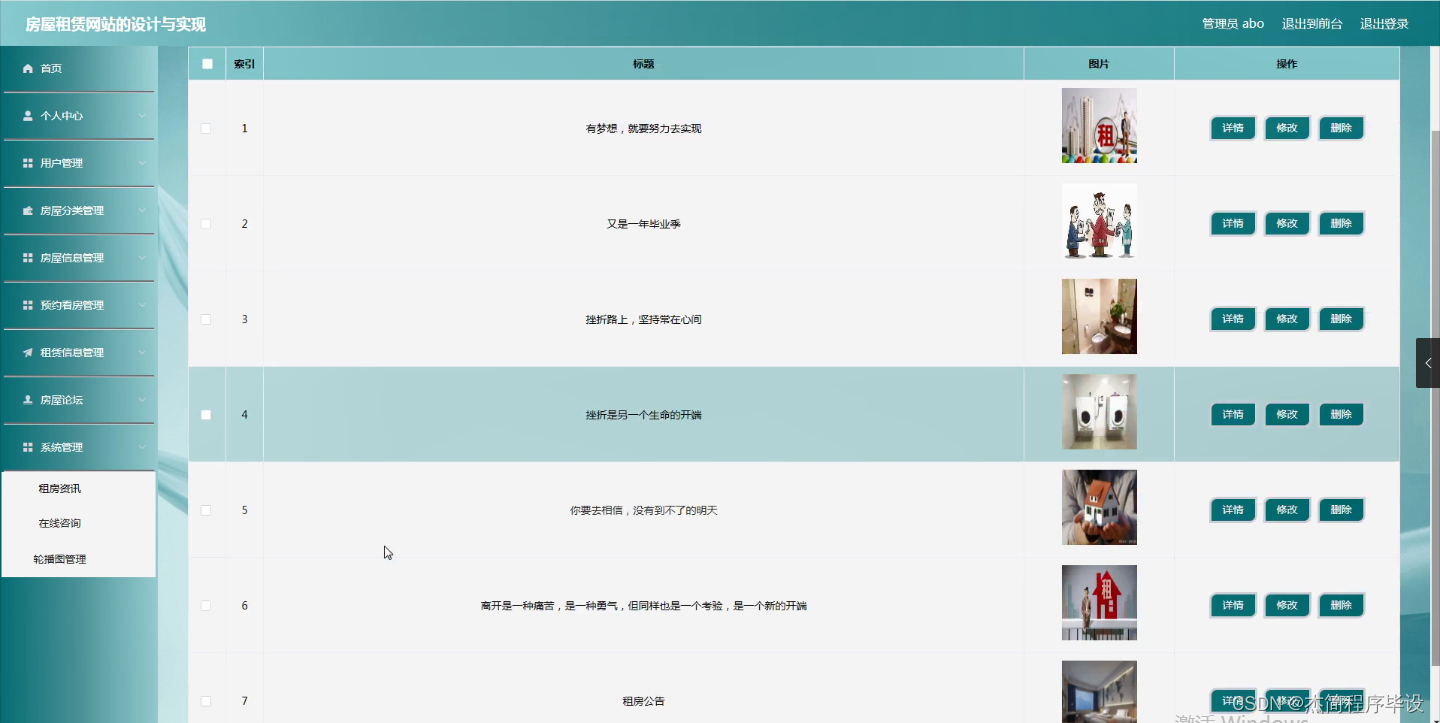Click the icon next to 预约看房管理
This screenshot has width=1440, height=723.
pyautogui.click(x=27, y=304)
